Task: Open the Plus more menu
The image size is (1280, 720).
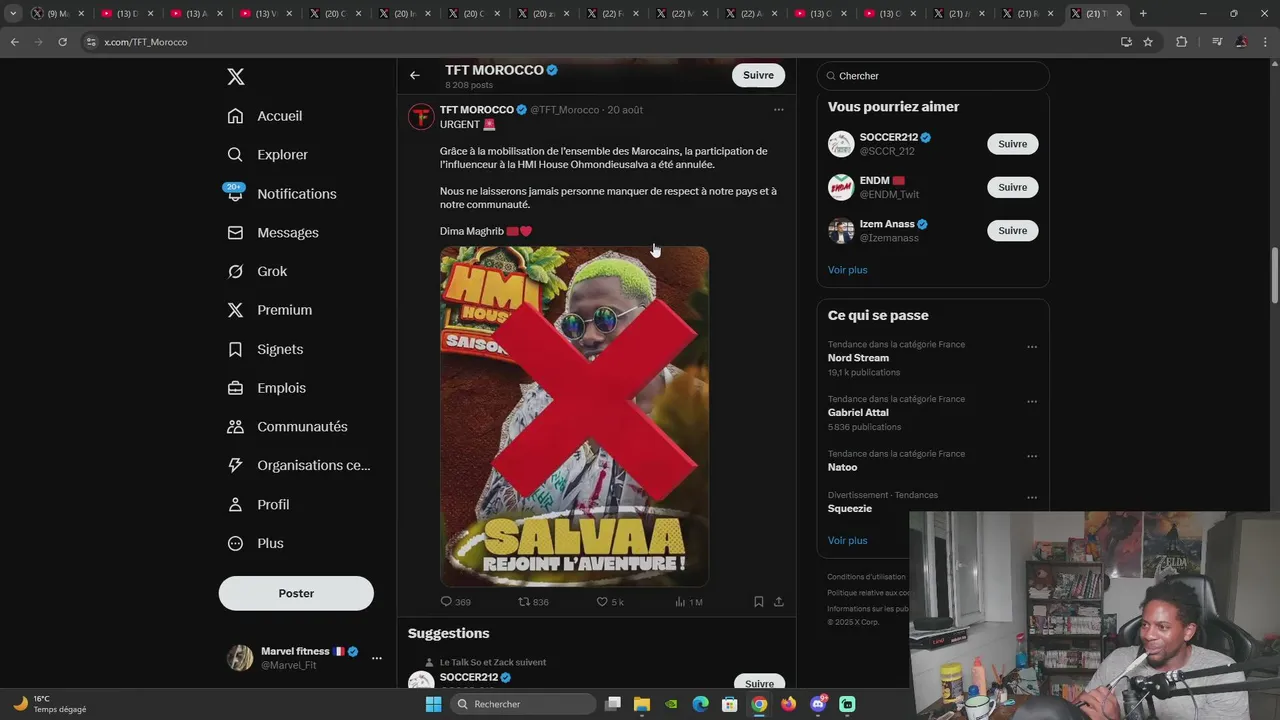Action: coord(256,543)
